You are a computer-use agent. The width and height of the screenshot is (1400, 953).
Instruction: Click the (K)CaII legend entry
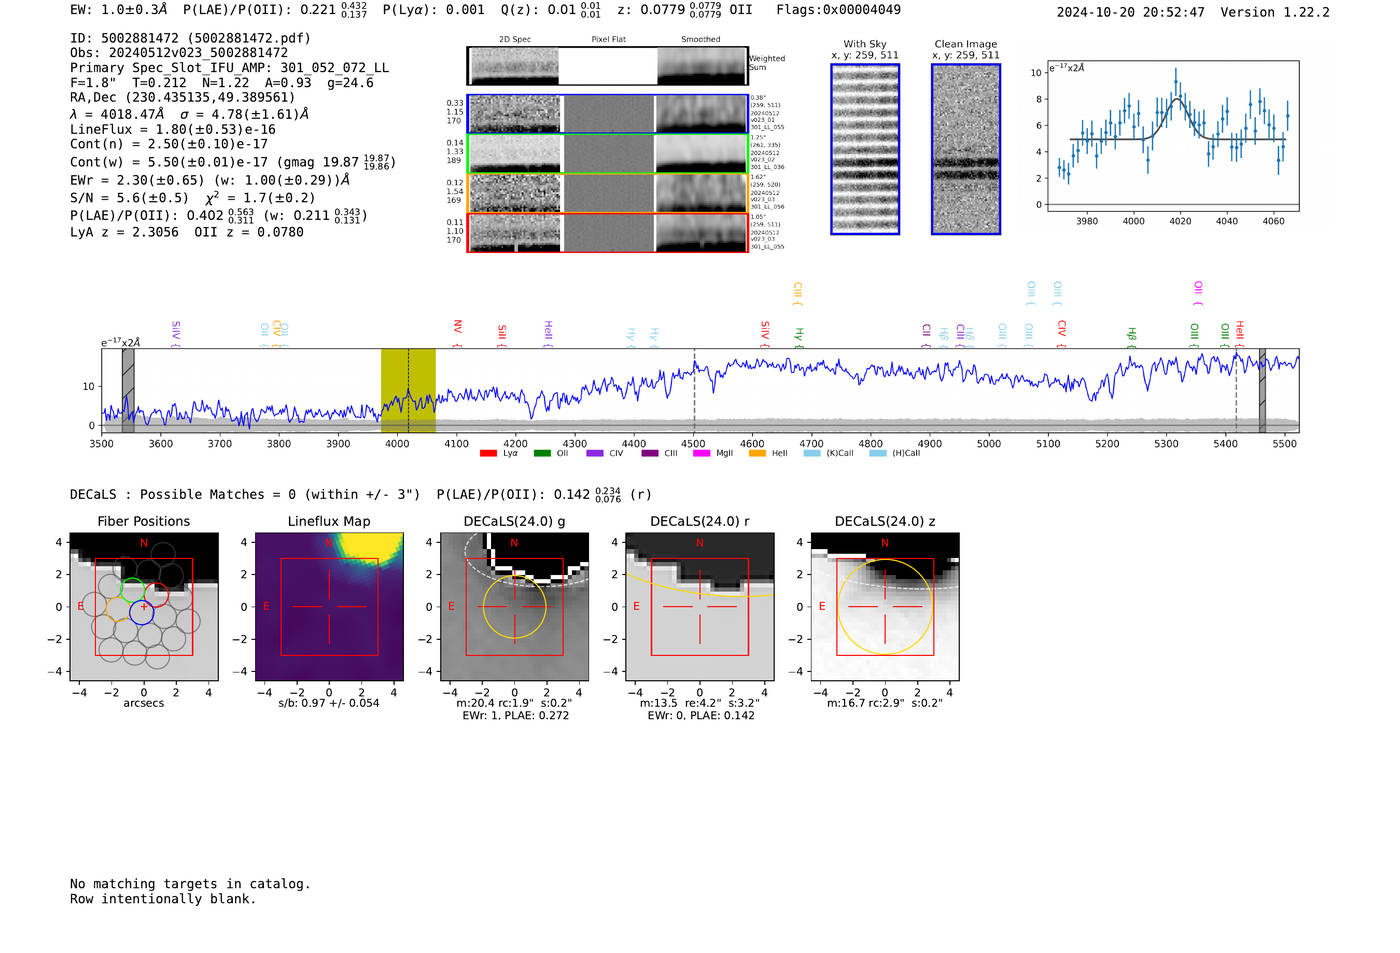829,454
